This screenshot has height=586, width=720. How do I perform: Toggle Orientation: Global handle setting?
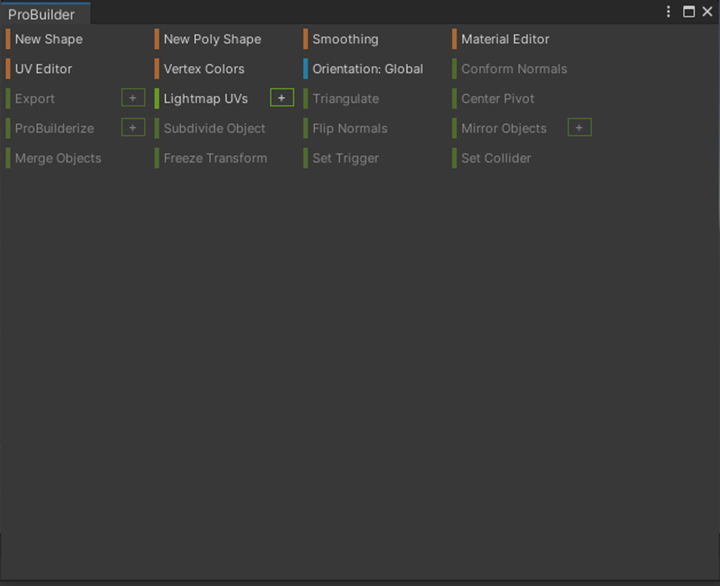point(367,69)
